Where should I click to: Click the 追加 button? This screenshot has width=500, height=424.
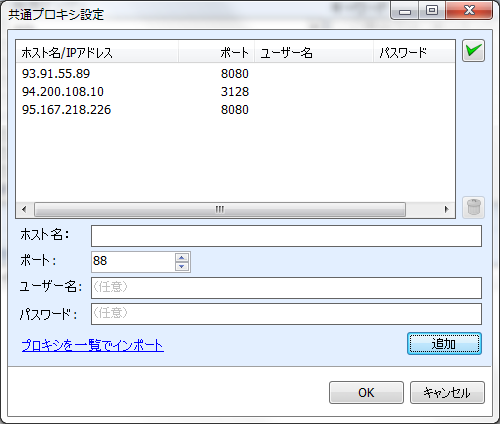444,344
